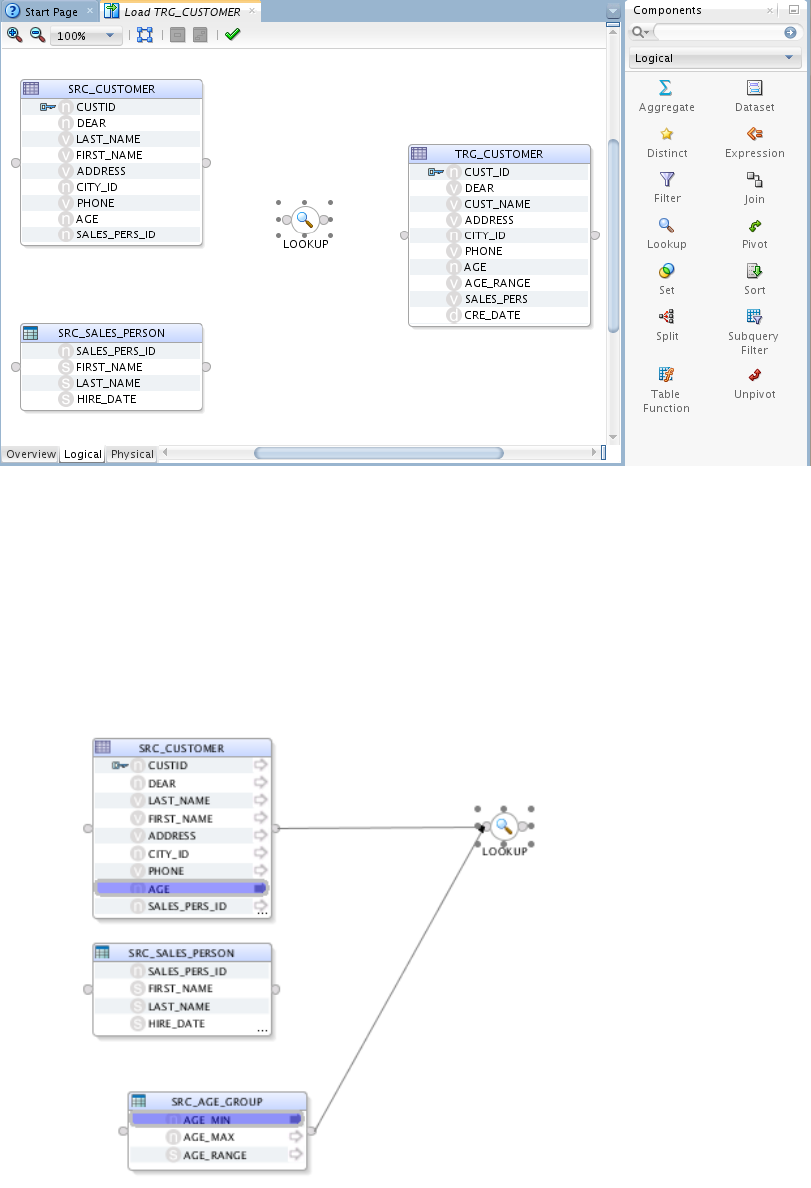Close the Load TRG_CUSTOMER tab
This screenshot has width=811, height=1188.
(252, 11)
